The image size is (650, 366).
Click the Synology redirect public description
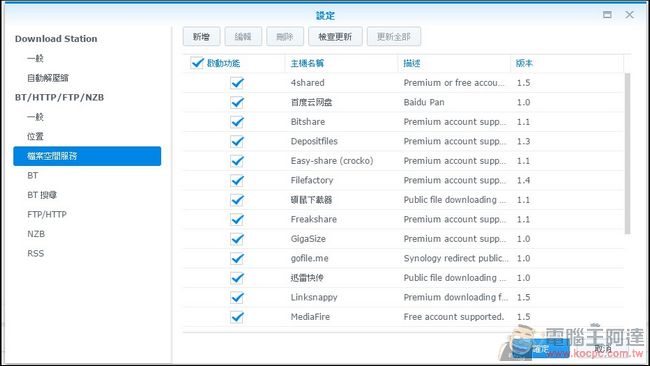point(456,258)
